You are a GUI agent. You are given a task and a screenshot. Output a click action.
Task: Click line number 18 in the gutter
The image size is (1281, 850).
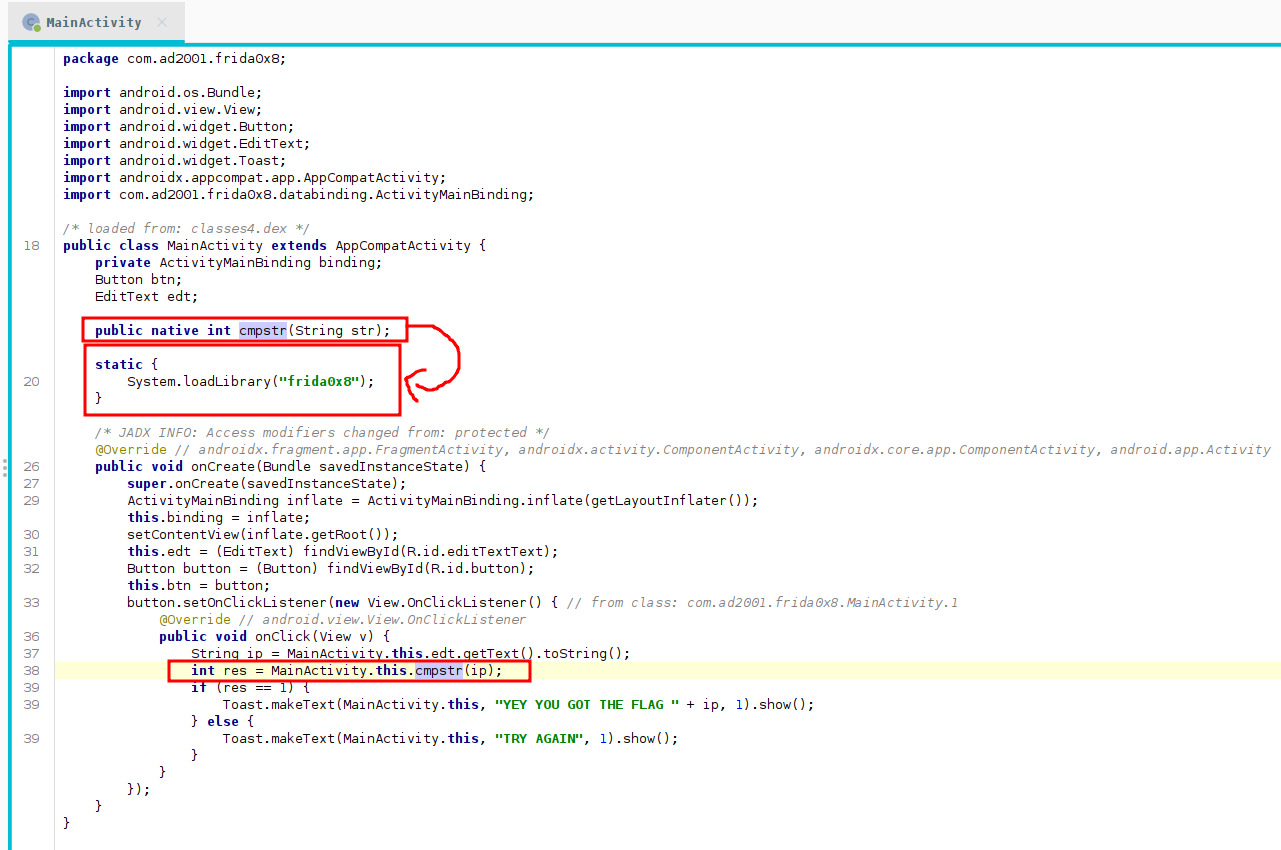click(31, 245)
